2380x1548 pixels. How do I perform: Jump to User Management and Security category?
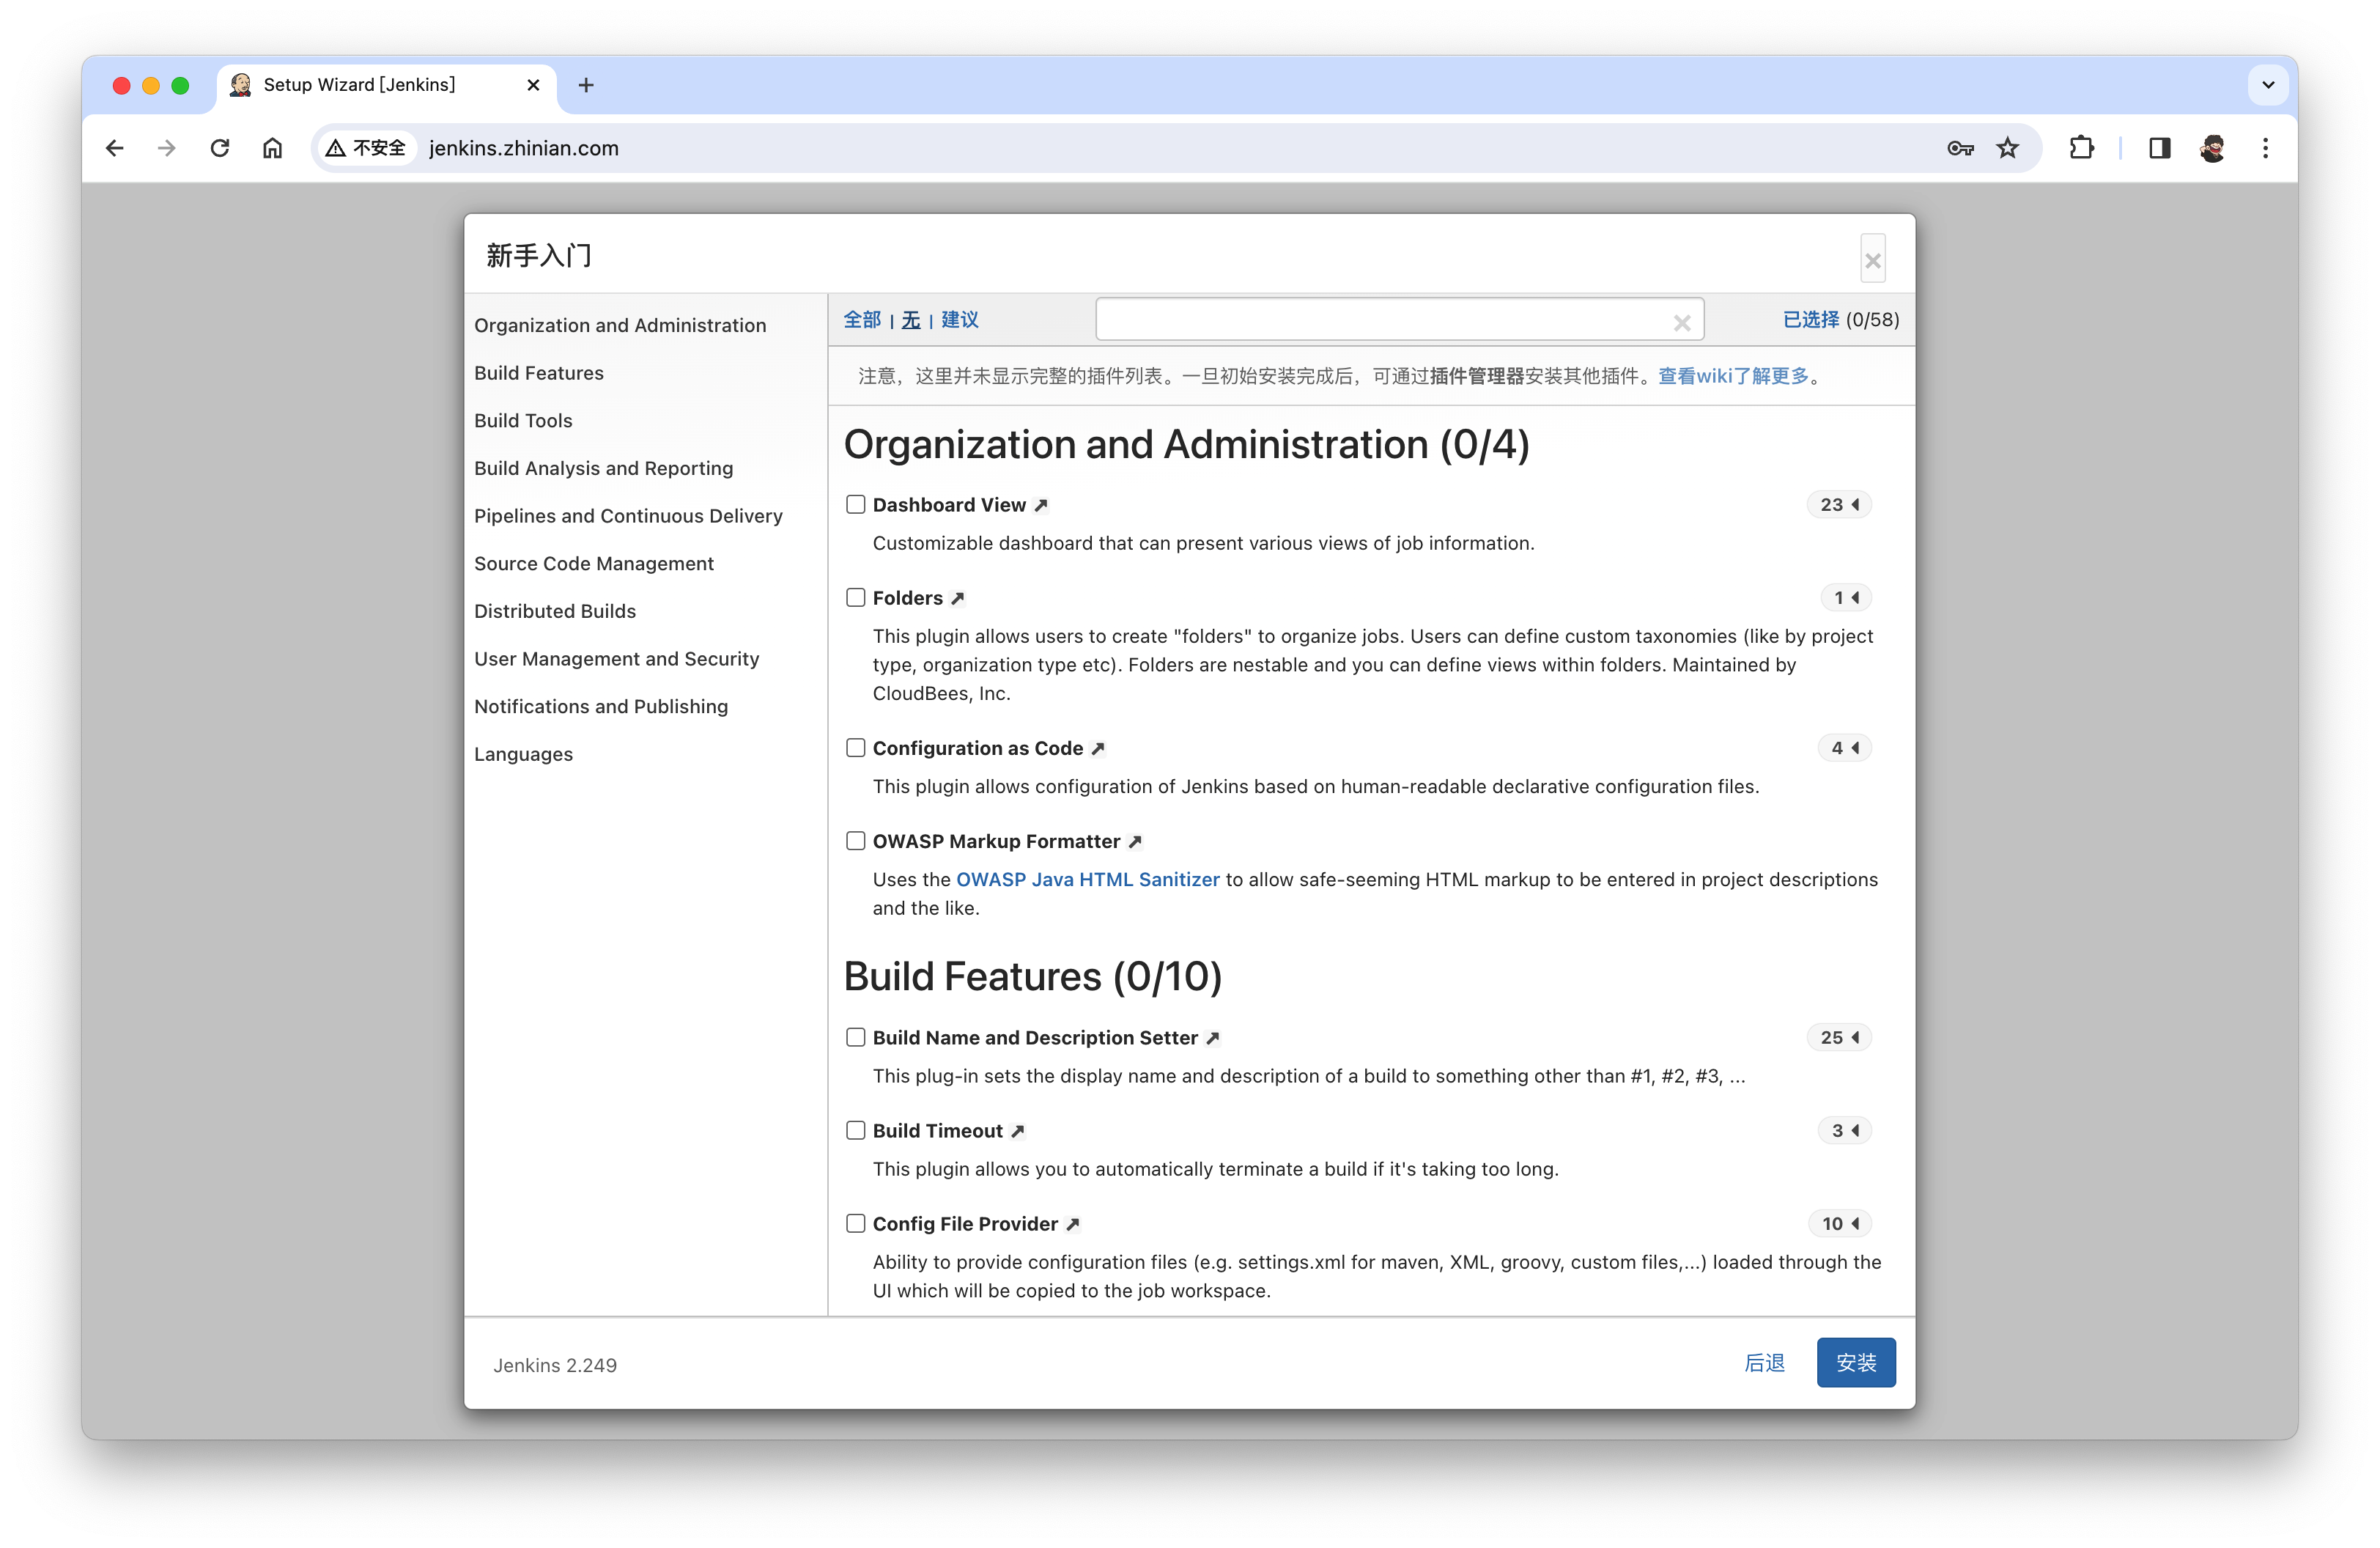616,659
